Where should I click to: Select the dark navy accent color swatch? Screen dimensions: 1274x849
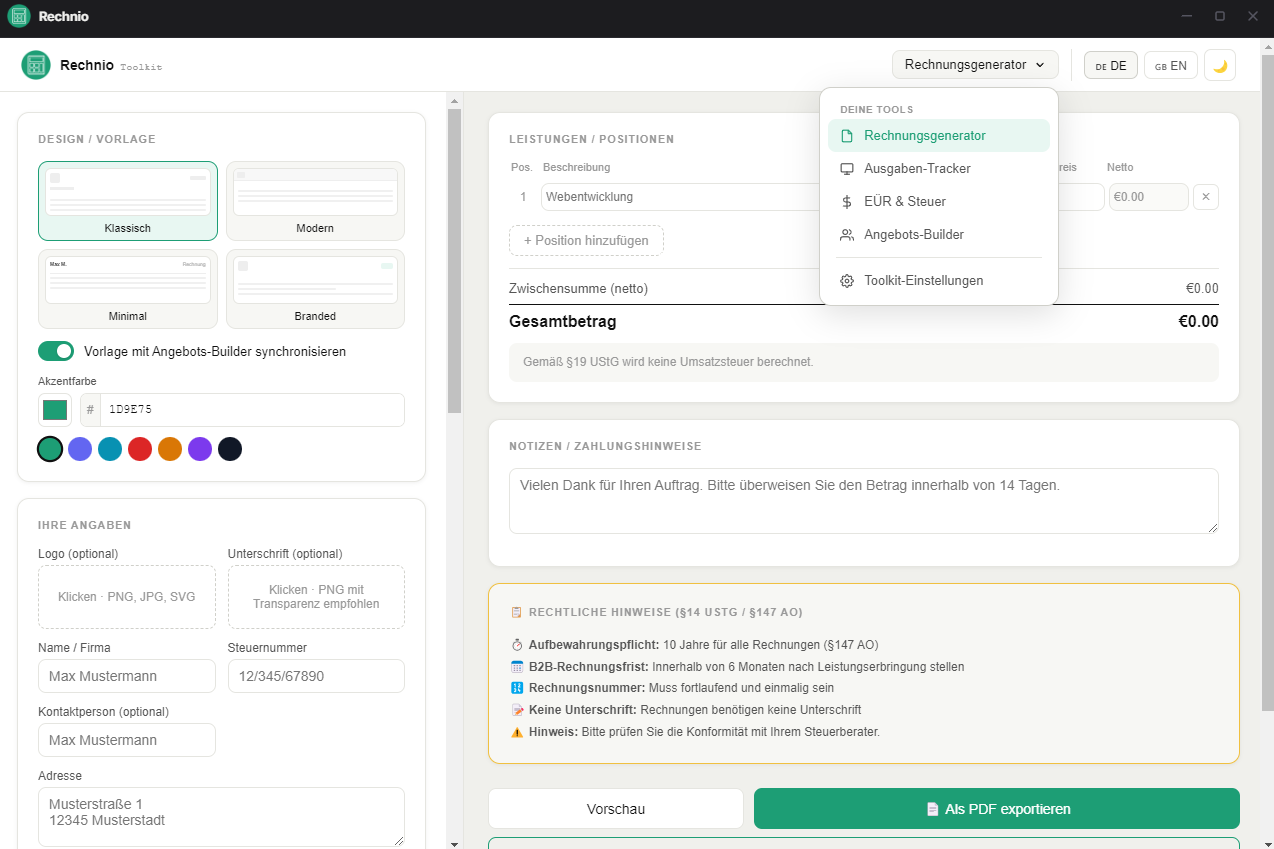(230, 449)
